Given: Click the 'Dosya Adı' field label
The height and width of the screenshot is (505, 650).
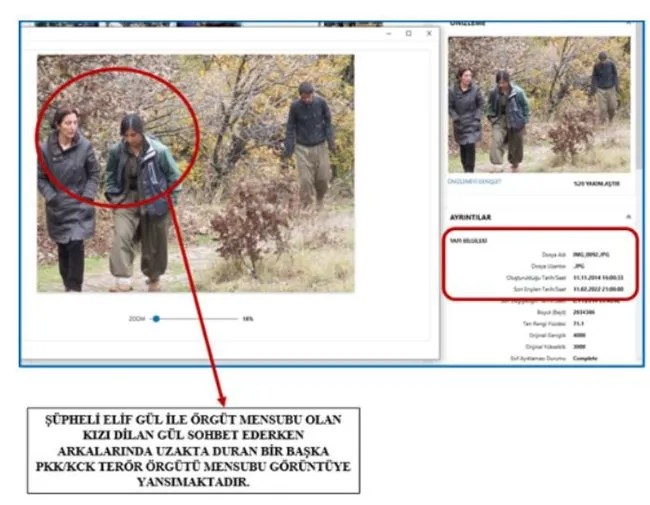Looking at the screenshot, I should click(554, 255).
